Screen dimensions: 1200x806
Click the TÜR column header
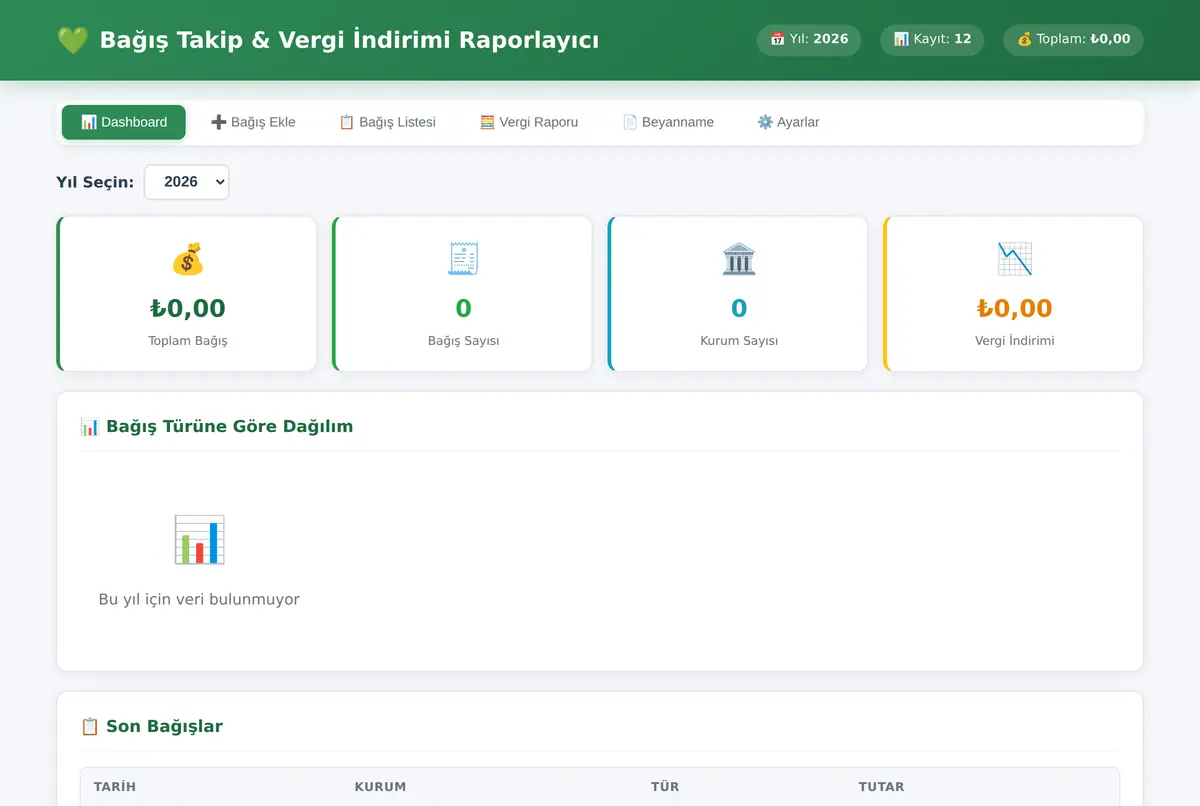pos(665,787)
